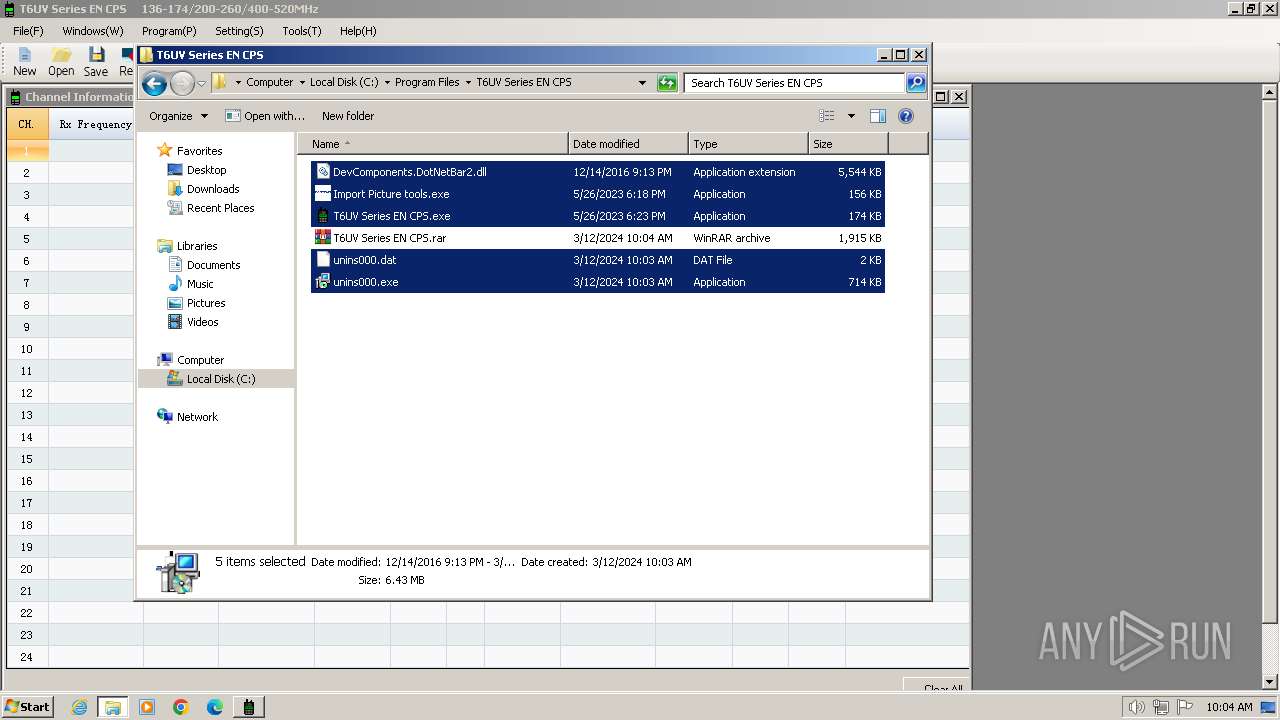1280x720 pixels.
Task: Click Program Files in address breadcrumb
Action: tap(427, 83)
